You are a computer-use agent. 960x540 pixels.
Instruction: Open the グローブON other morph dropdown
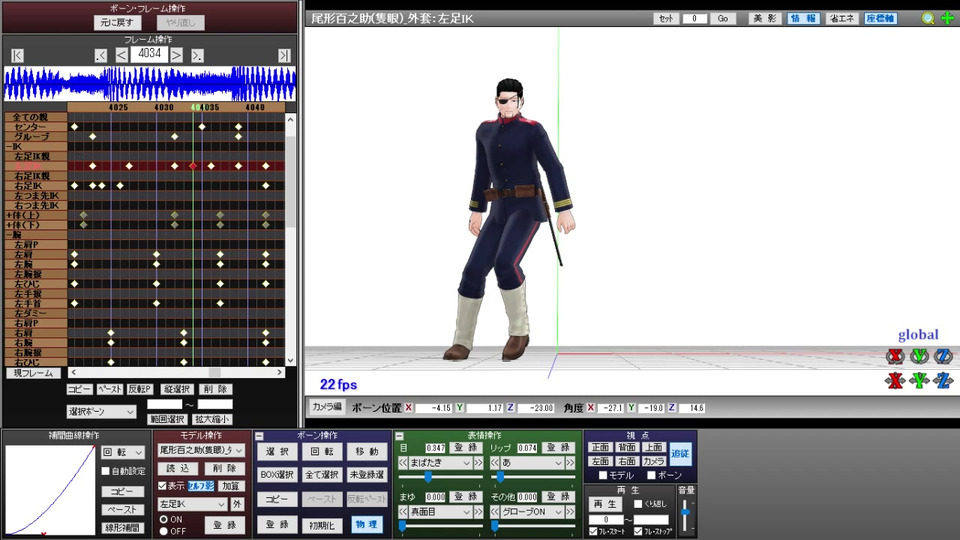pyautogui.click(x=532, y=512)
